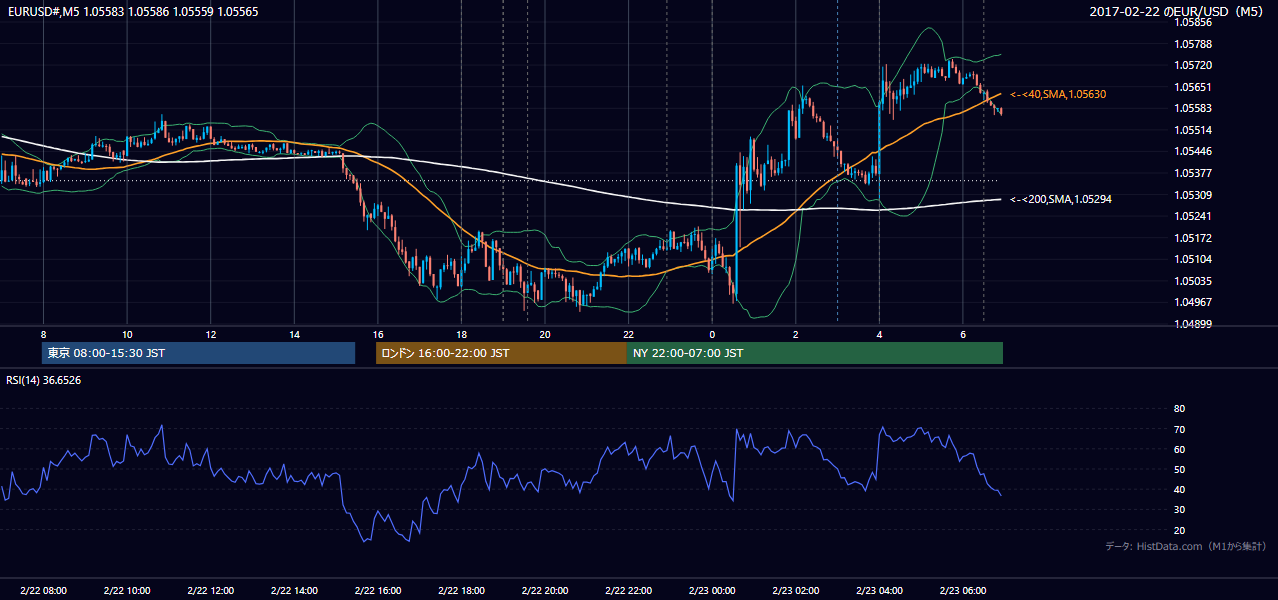
Task: Click the 2/22 08:00 time axis label
Action: 43,591
